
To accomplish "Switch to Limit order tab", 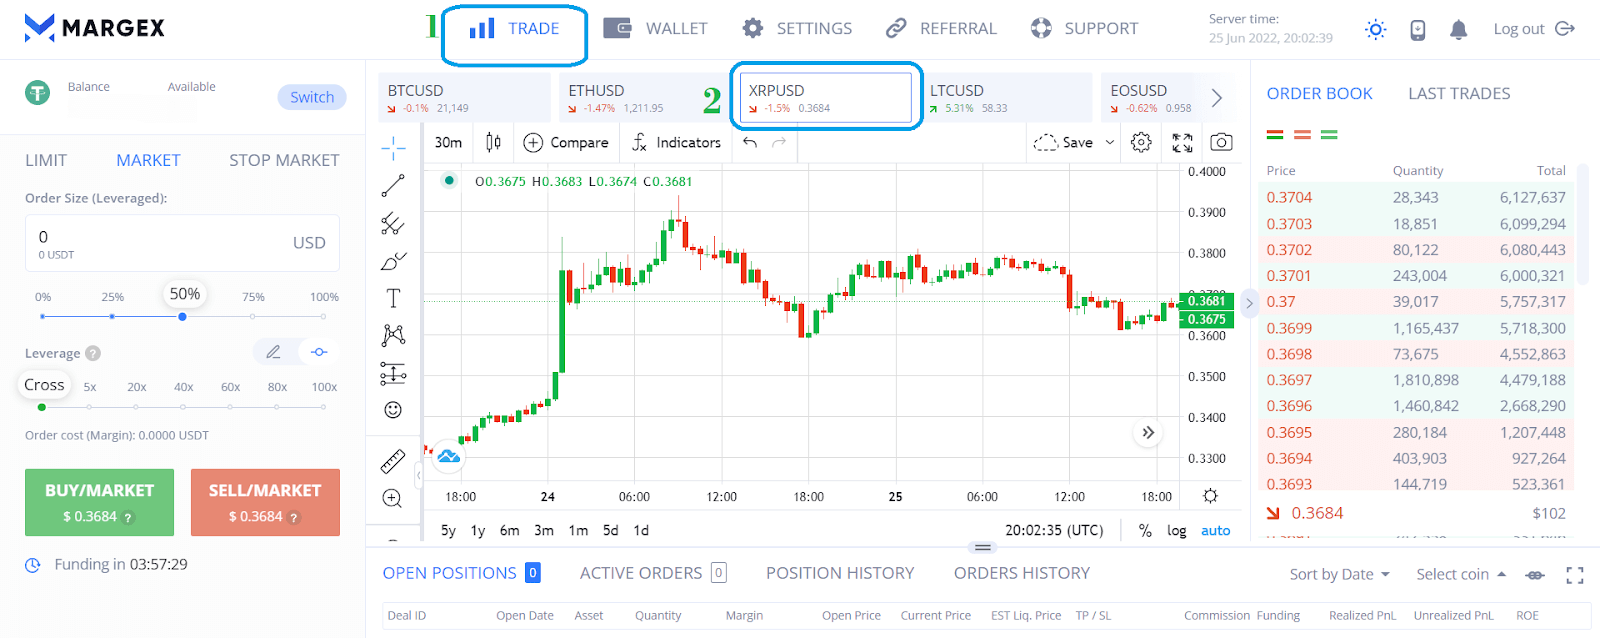I will [46, 160].
